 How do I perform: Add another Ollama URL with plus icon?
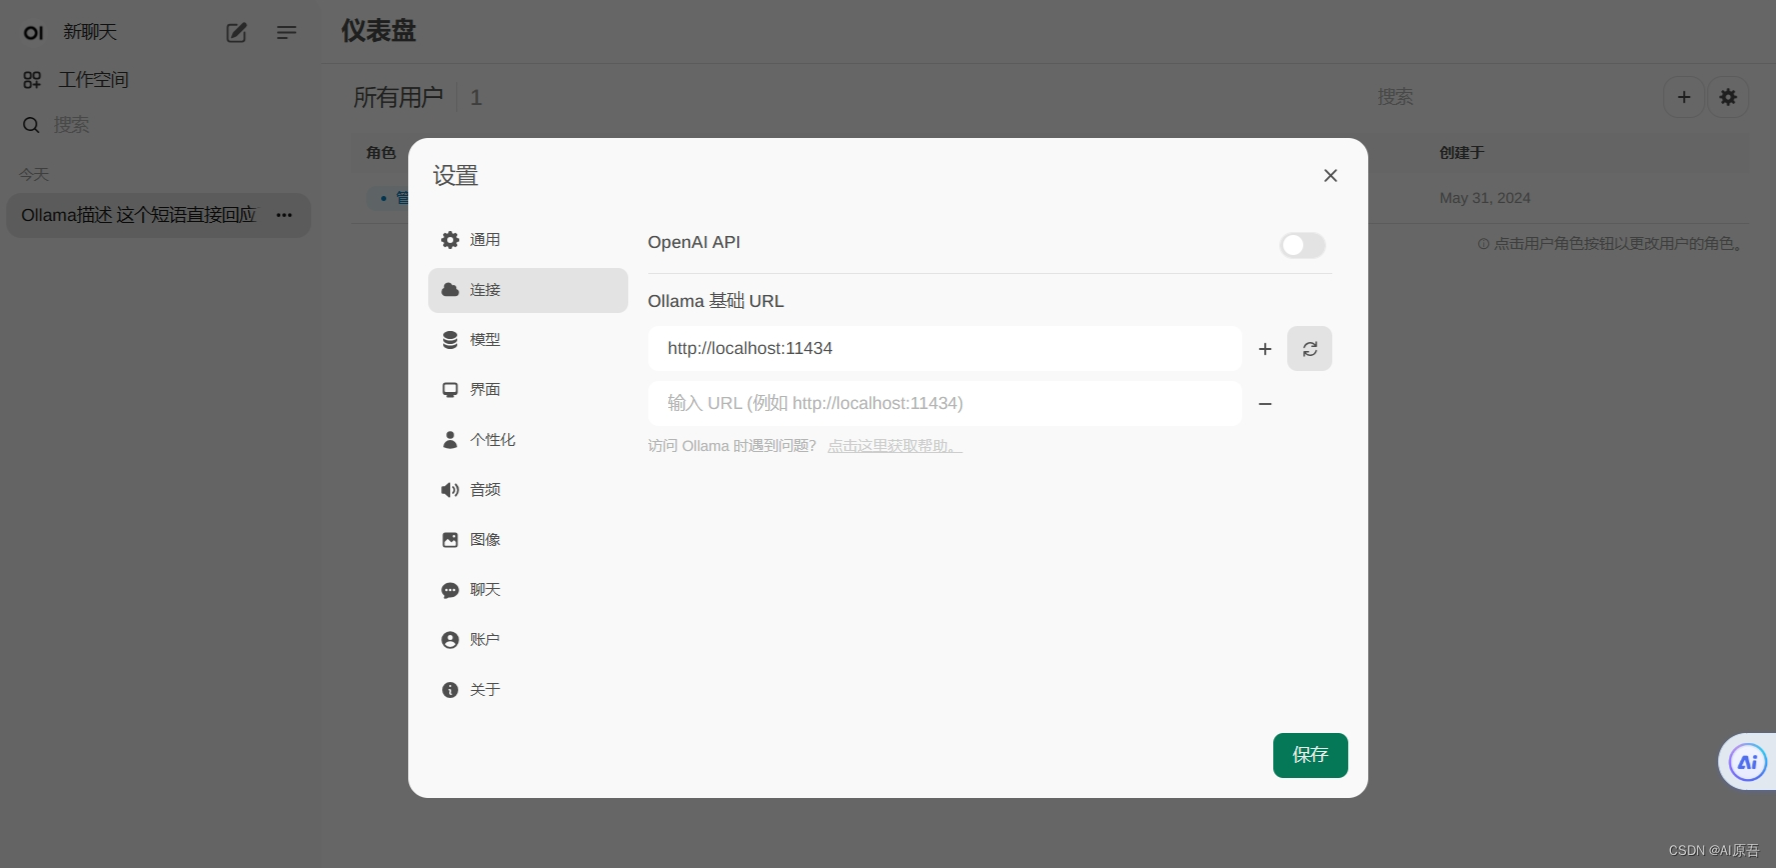tap(1265, 349)
